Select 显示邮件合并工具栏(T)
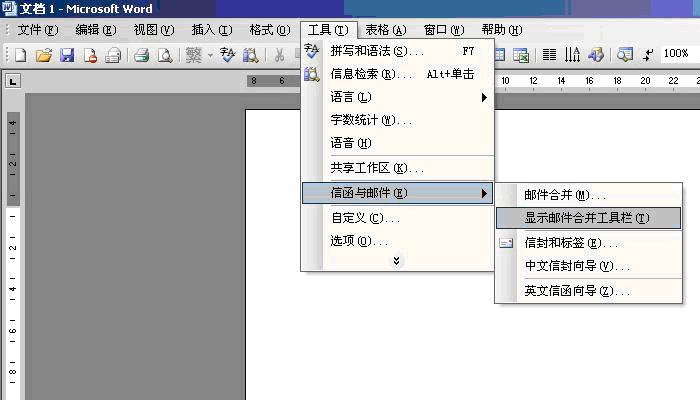 (589, 218)
